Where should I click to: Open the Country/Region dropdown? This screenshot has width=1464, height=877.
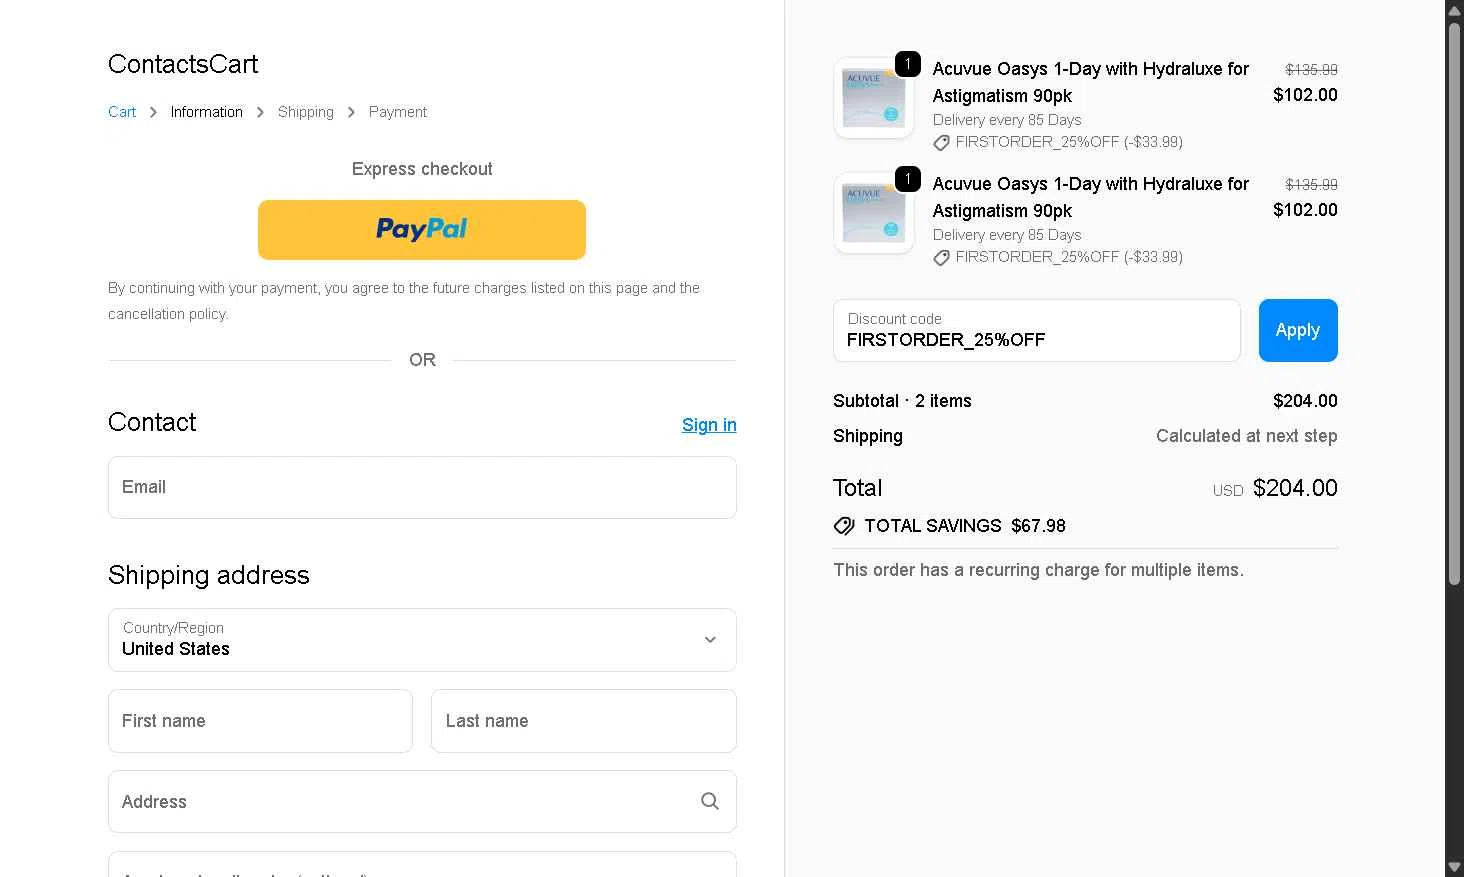coord(422,640)
